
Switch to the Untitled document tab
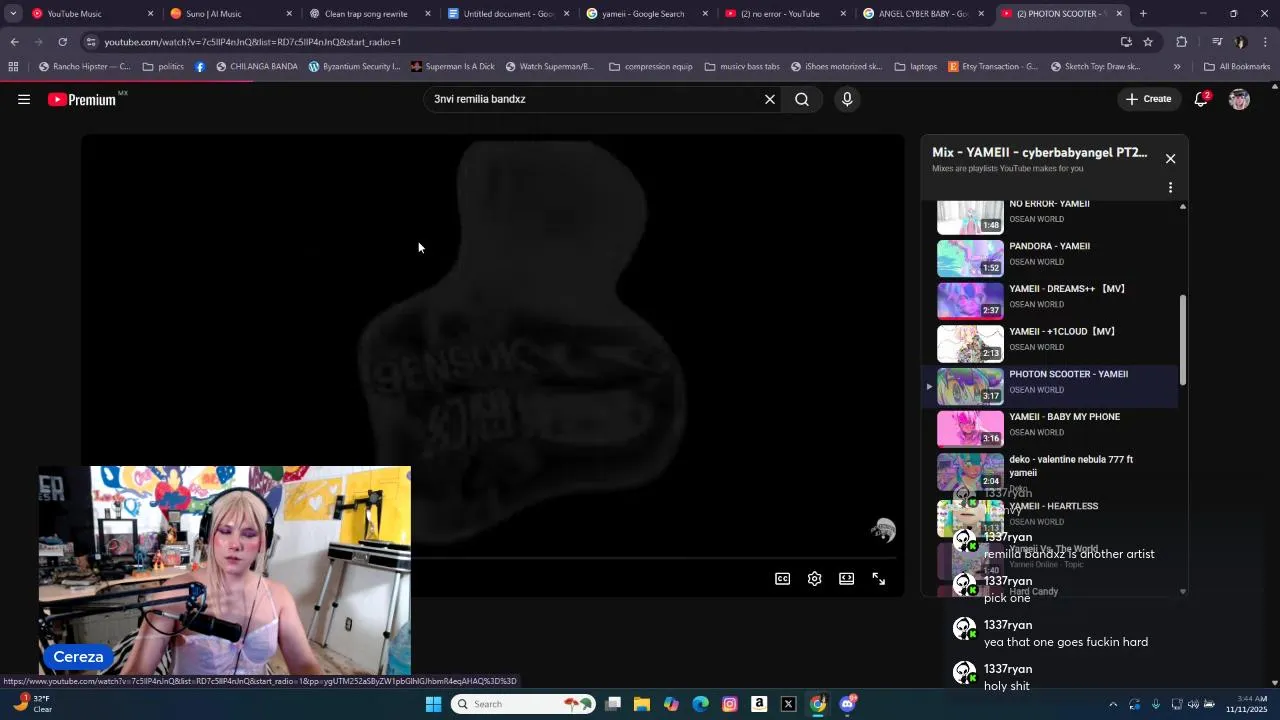(x=508, y=14)
